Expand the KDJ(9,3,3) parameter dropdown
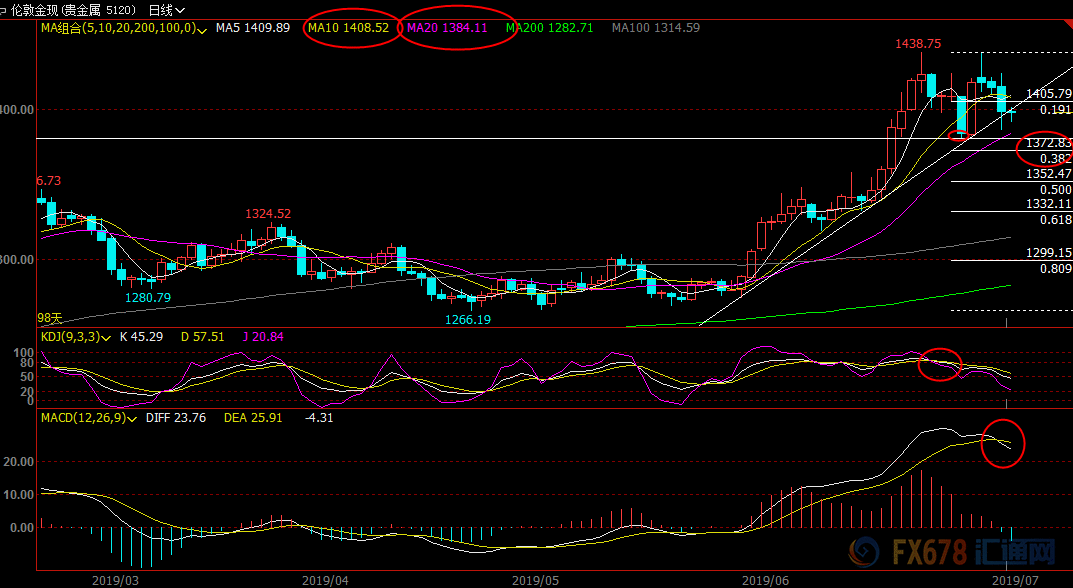The image size is (1073, 588). coord(107,337)
